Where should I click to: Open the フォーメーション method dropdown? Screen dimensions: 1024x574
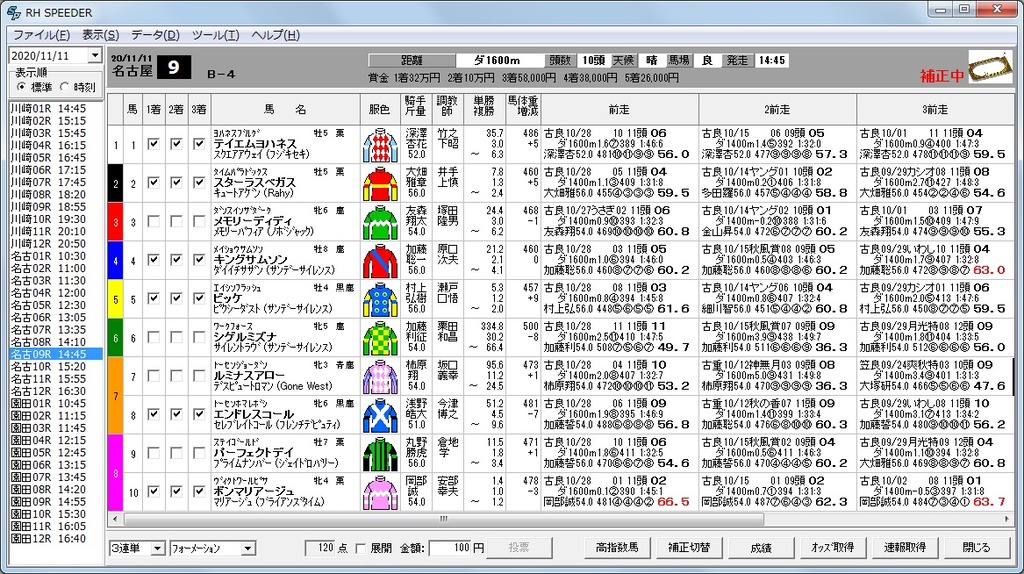click(x=248, y=549)
